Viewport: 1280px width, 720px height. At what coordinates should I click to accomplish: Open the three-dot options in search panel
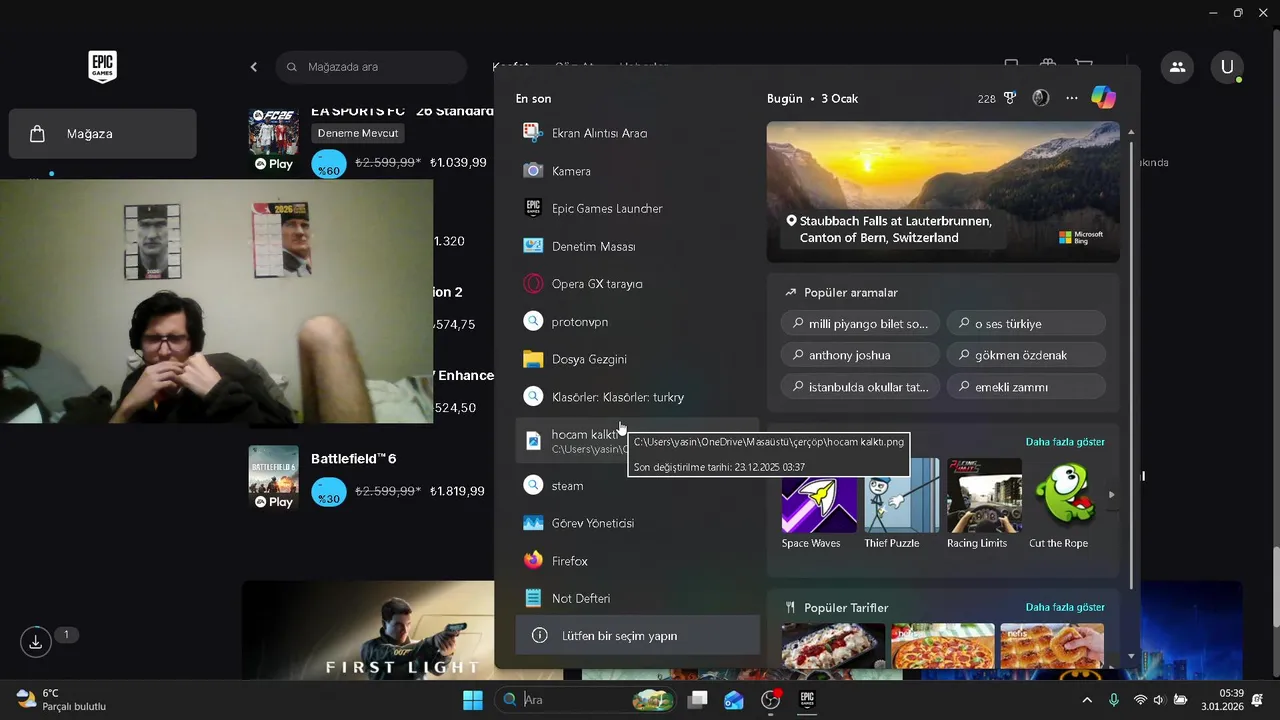point(1072,98)
